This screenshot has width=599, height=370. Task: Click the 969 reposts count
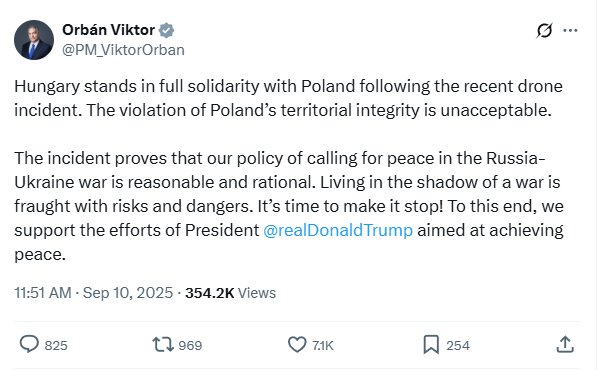(190, 346)
